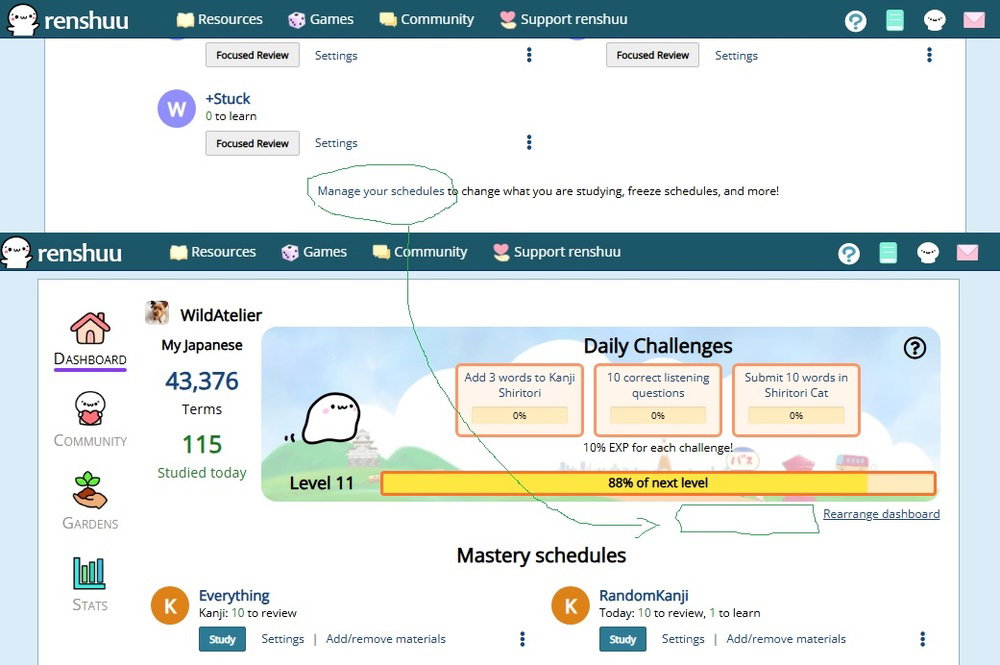Open Settings for the Everything schedule
This screenshot has height=665, width=1000.
(x=283, y=639)
